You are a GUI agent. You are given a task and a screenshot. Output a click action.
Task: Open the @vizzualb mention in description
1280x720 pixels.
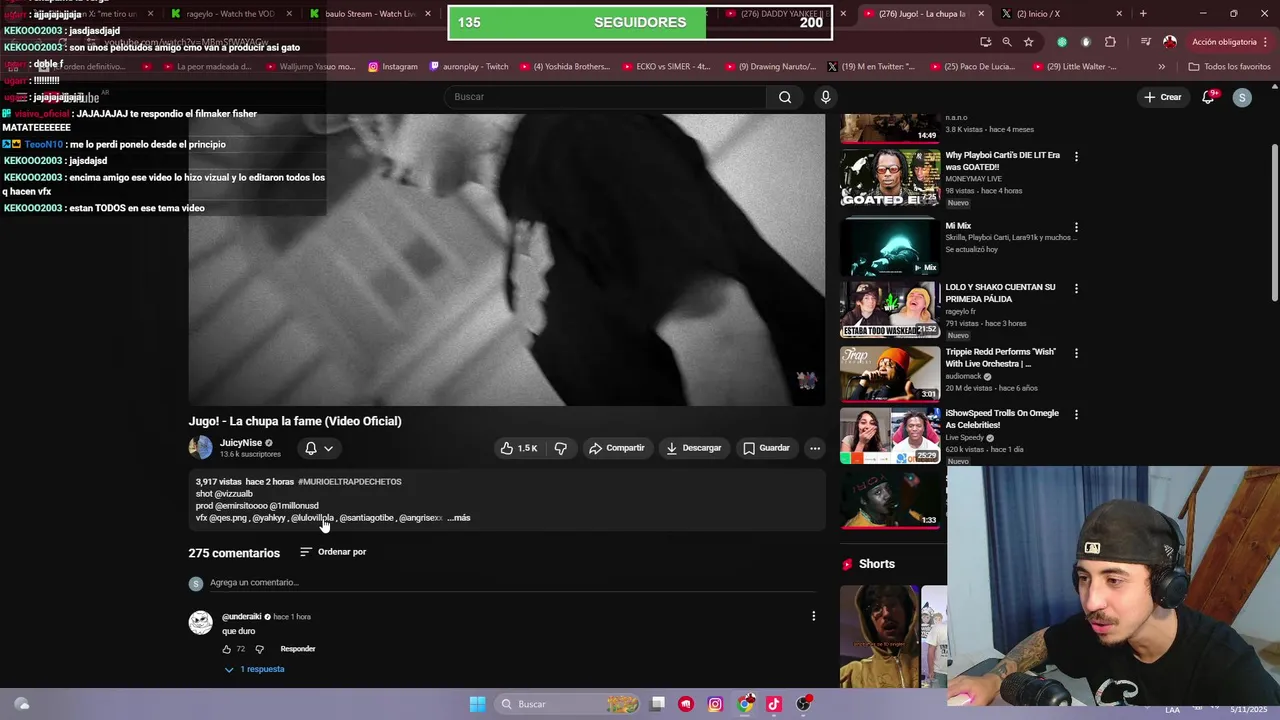pyautogui.click(x=234, y=494)
